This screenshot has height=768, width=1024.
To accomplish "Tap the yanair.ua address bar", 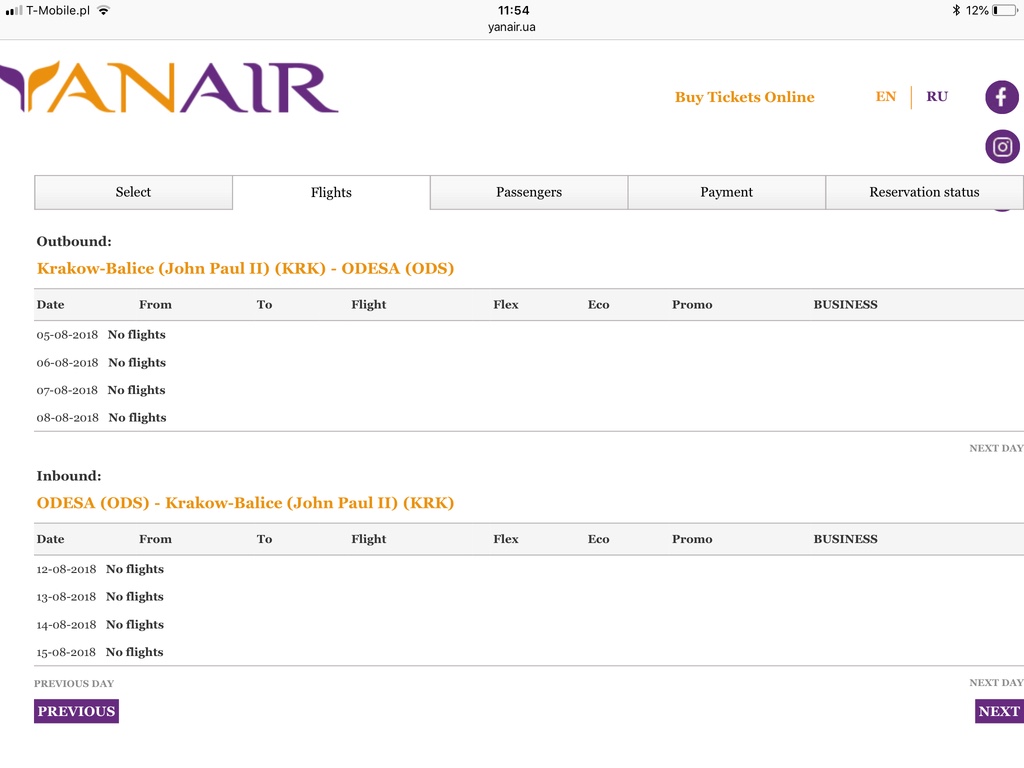I will (x=512, y=27).
